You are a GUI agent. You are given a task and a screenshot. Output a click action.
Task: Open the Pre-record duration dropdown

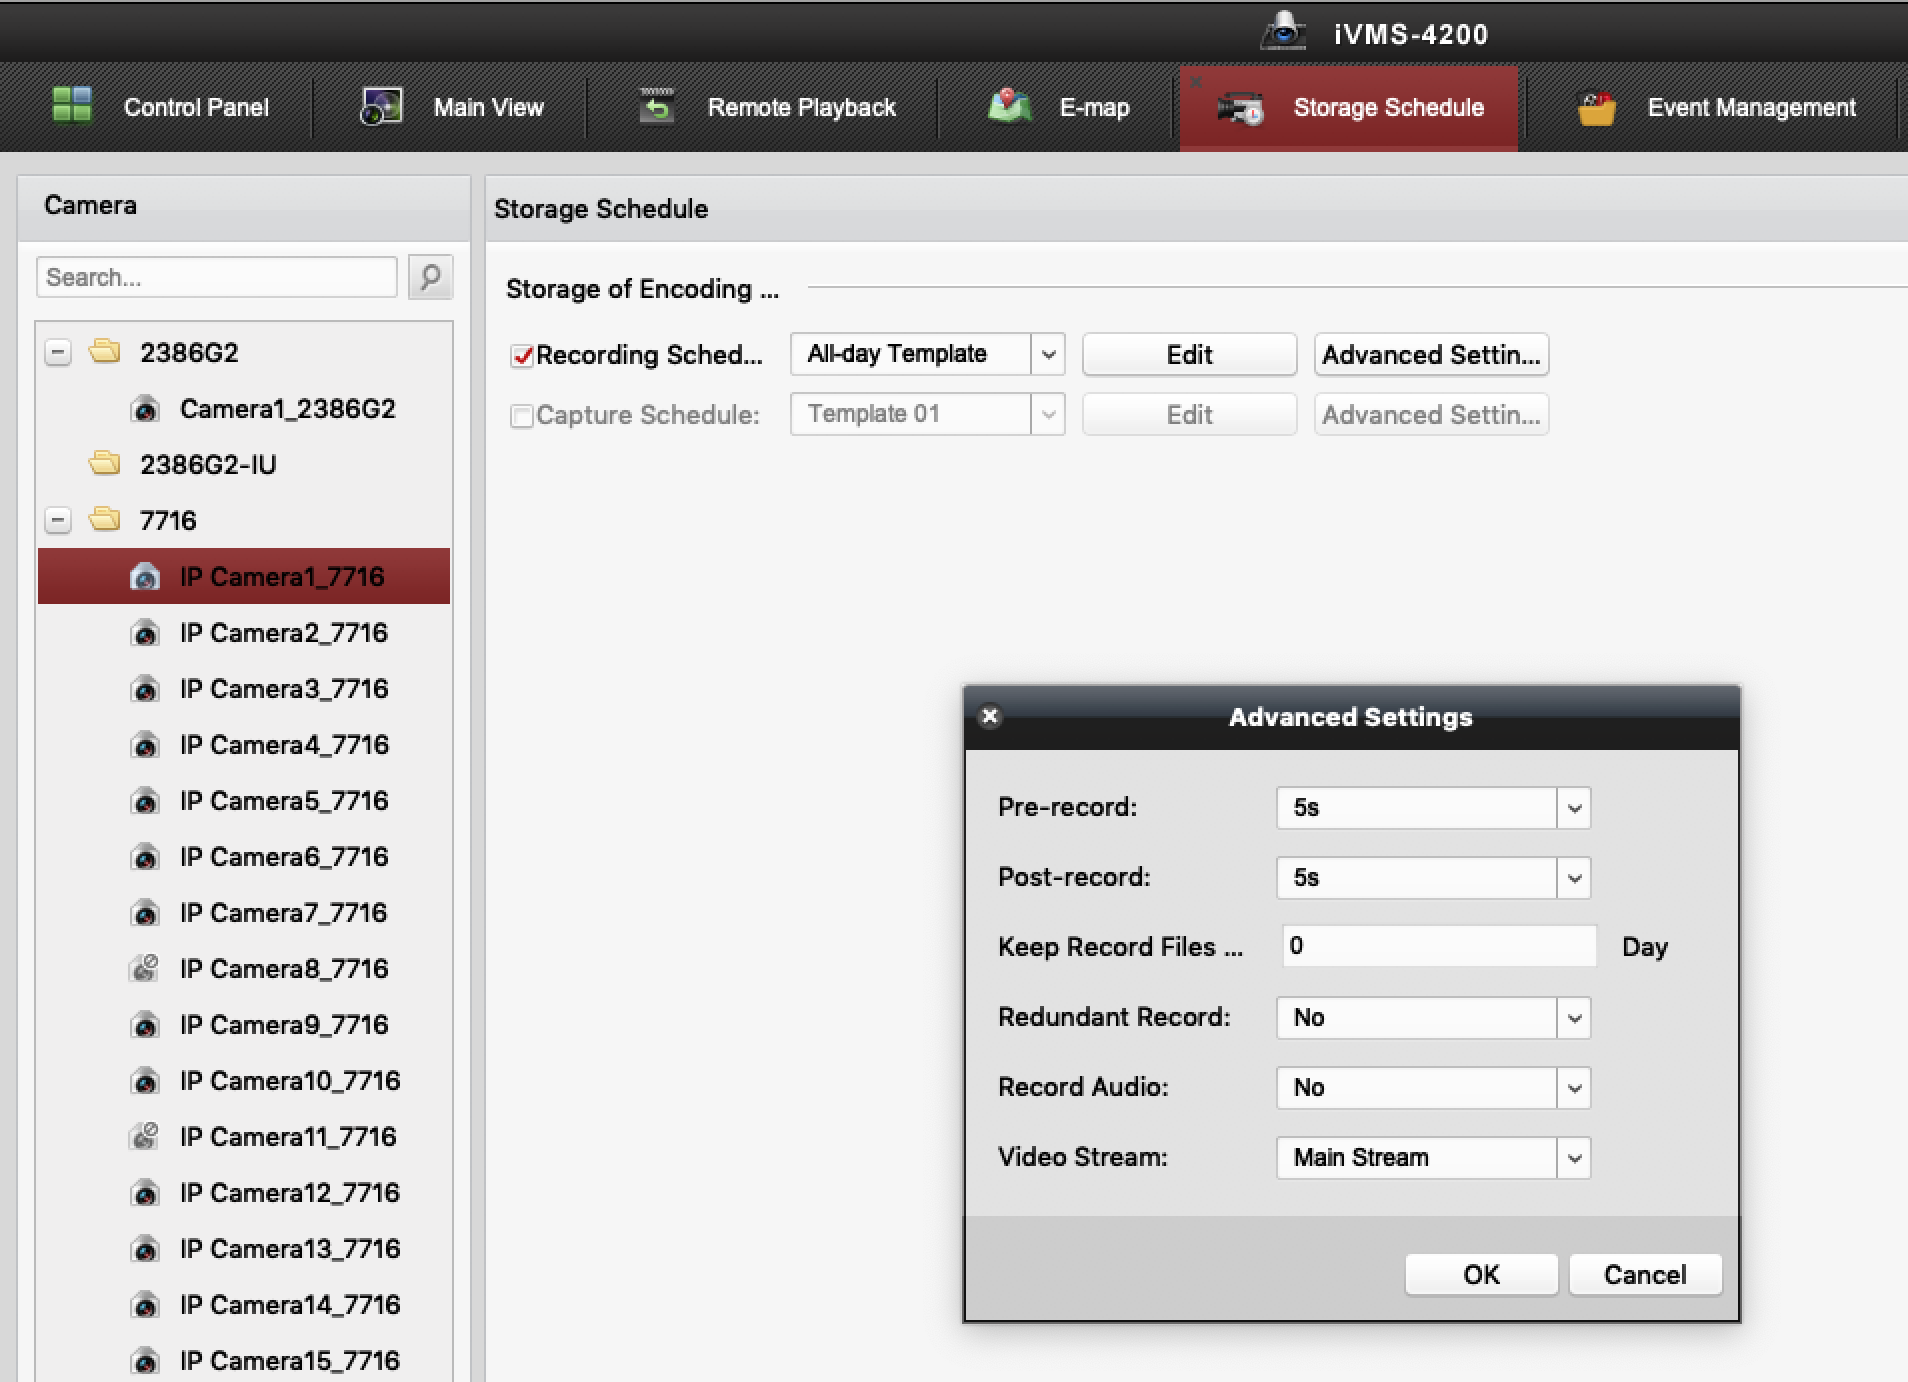[x=1573, y=808]
